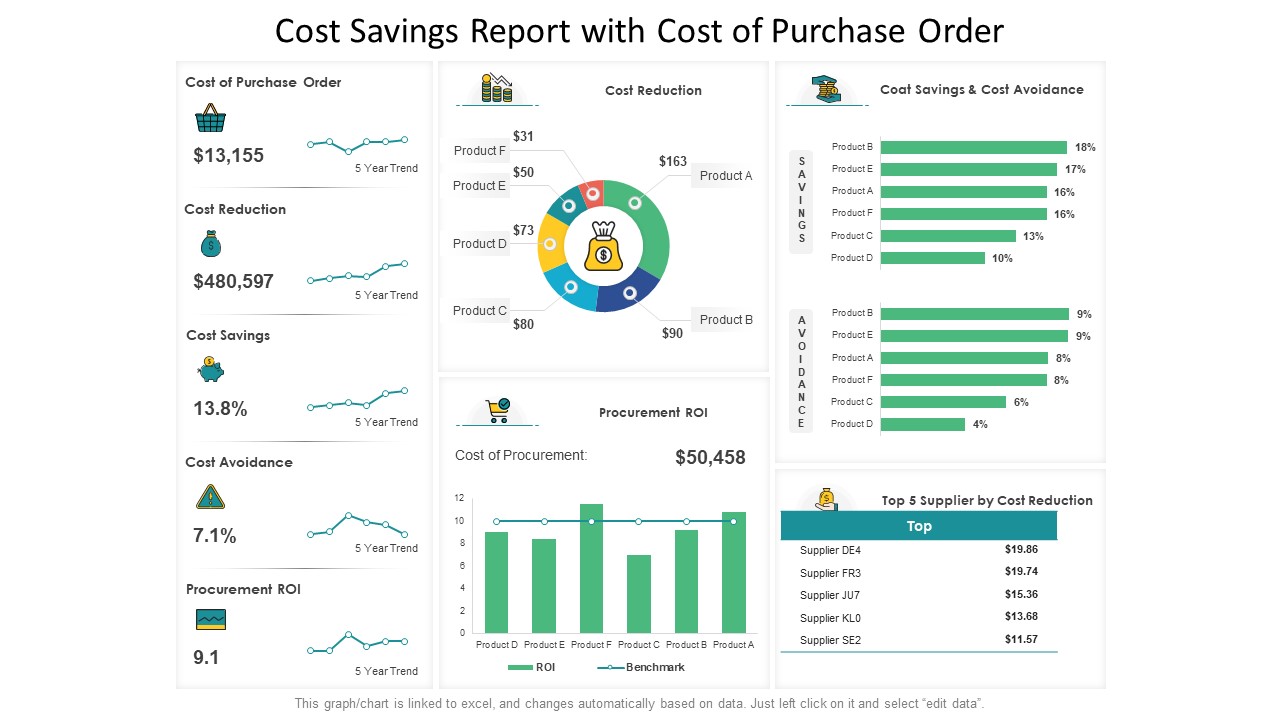Click the warning triangle icon under Cost Avoidance

pos(210,496)
